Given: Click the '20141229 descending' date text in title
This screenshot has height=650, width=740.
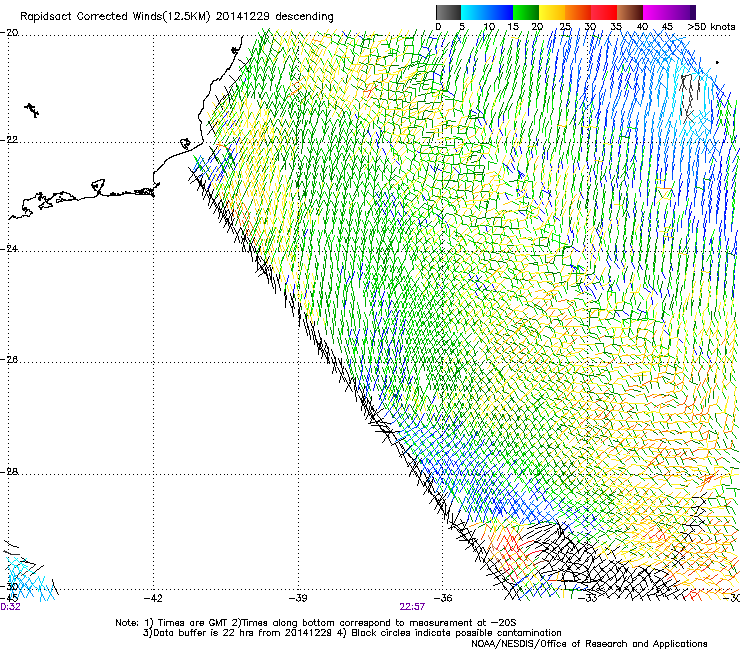Looking at the screenshot, I should (274, 17).
